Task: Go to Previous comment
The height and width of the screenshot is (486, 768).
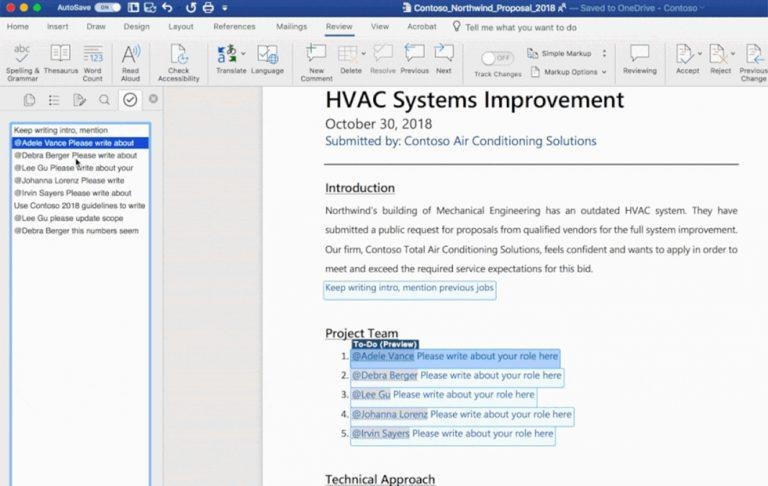Action: coord(414,59)
